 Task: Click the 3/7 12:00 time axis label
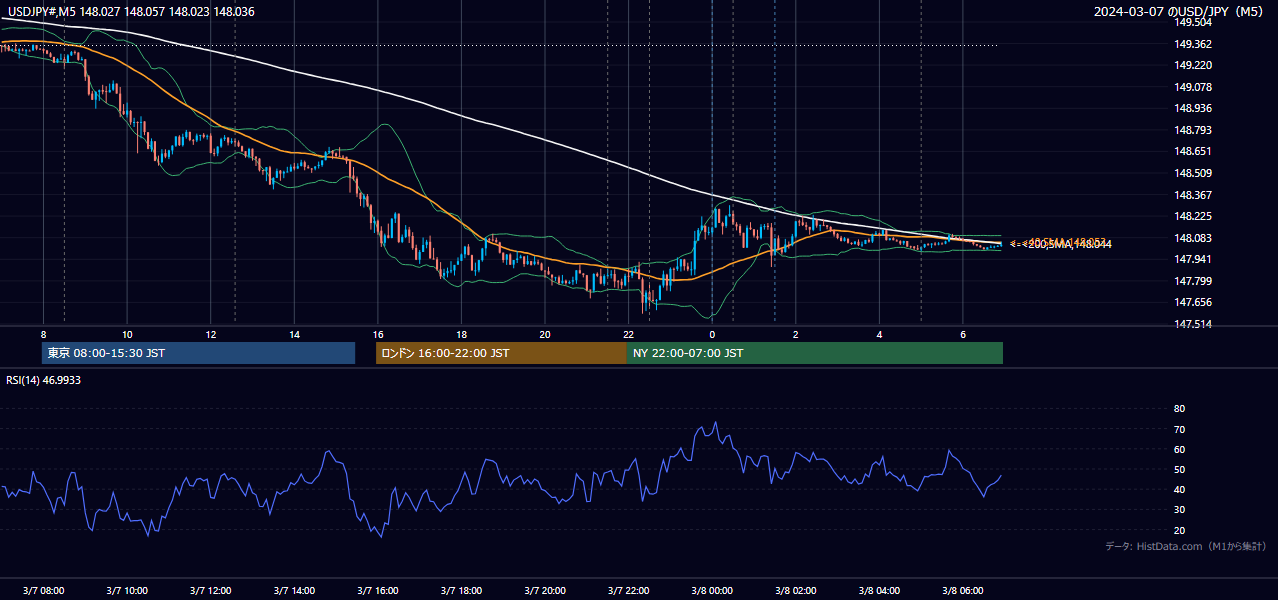[211, 590]
